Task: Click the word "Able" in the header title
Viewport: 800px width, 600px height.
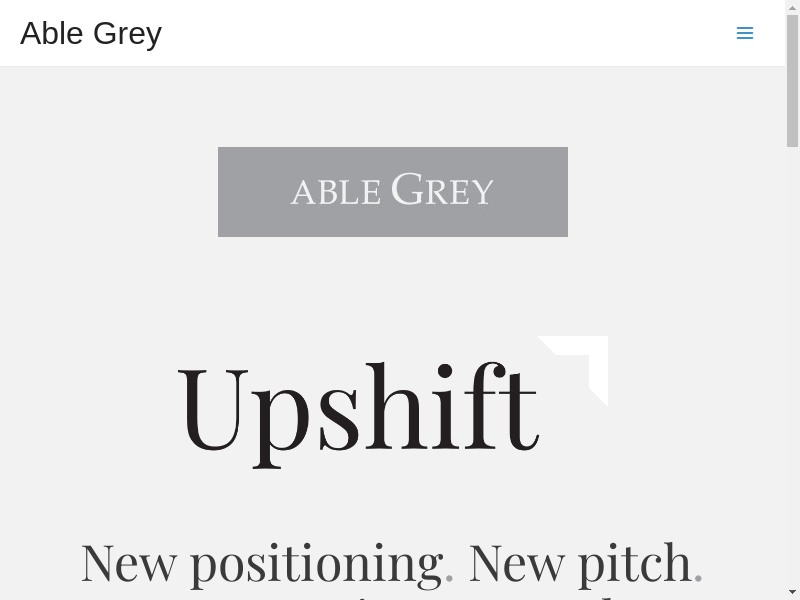Action: coord(52,33)
